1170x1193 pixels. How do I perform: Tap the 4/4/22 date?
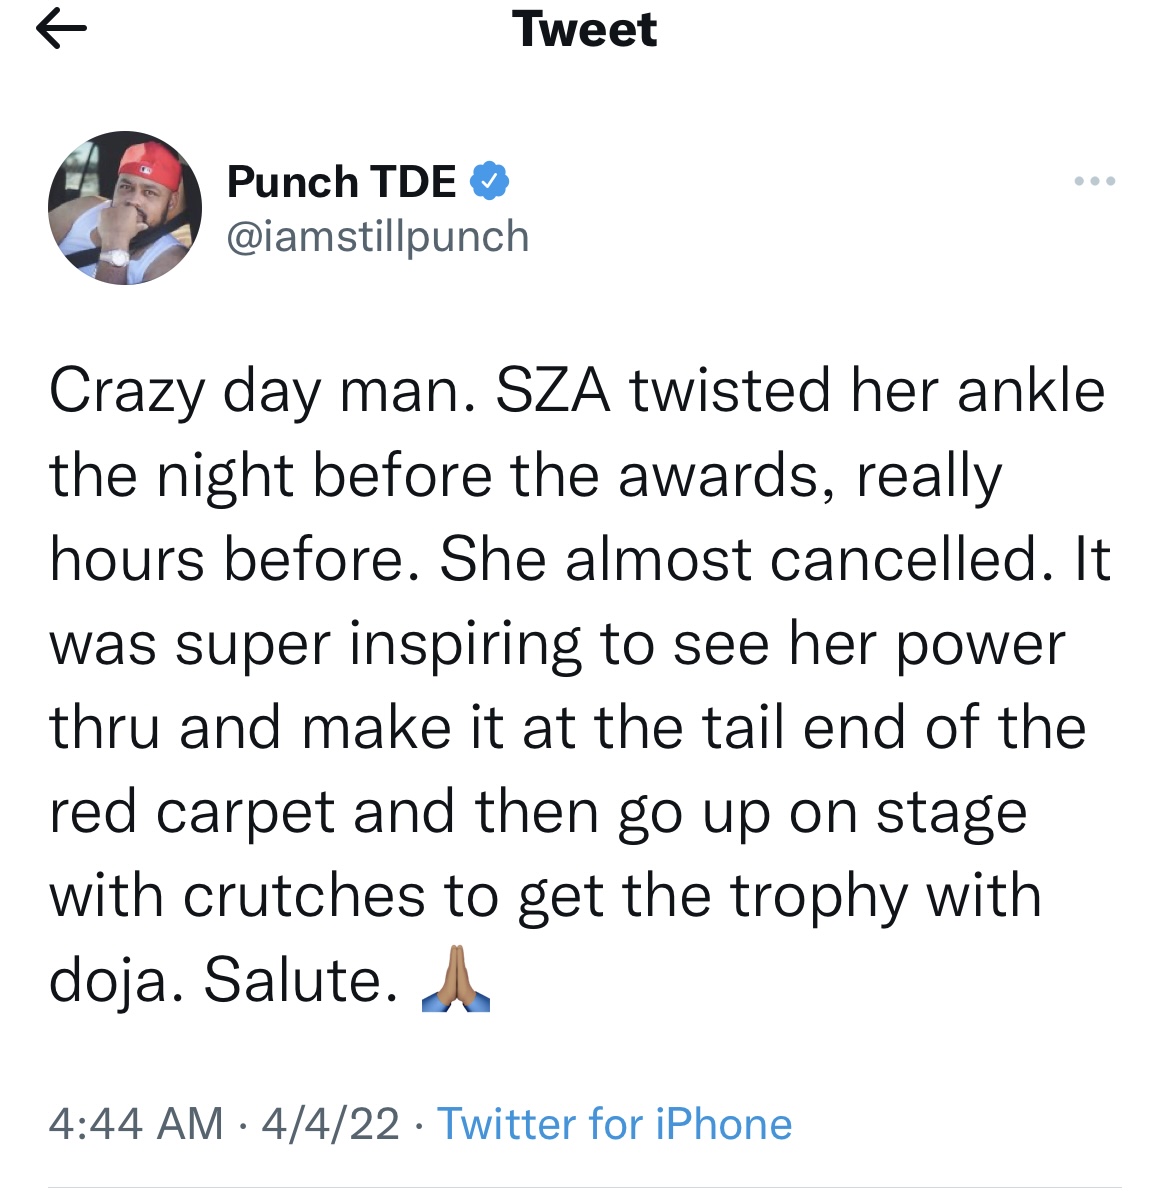(x=330, y=1124)
